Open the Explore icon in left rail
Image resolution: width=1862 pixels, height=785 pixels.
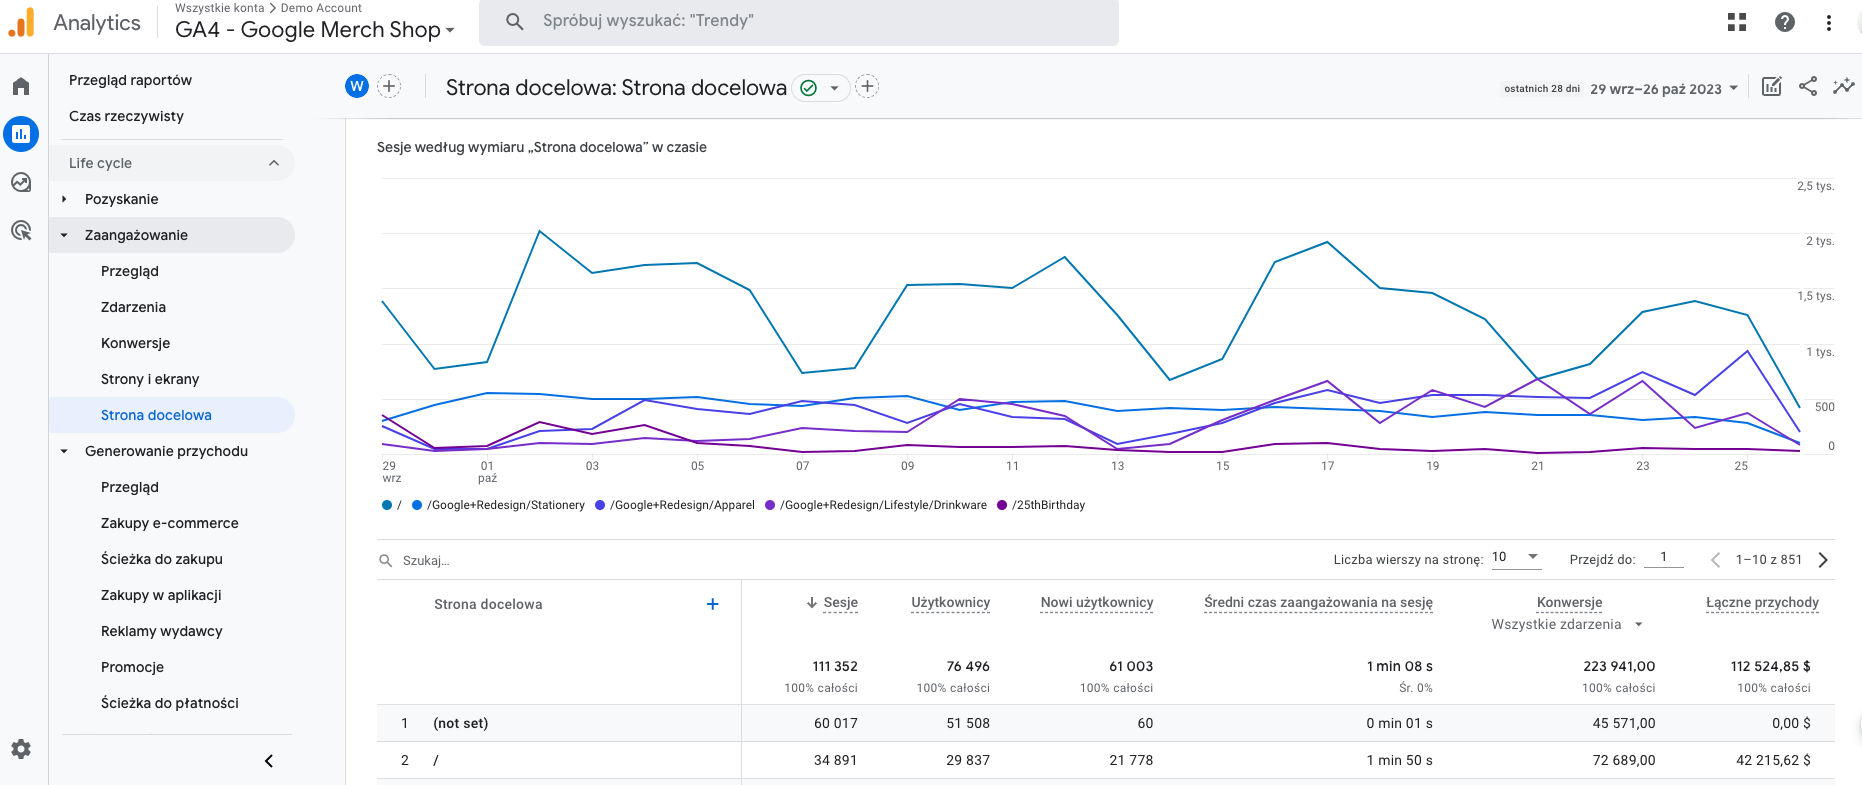pyautogui.click(x=21, y=182)
